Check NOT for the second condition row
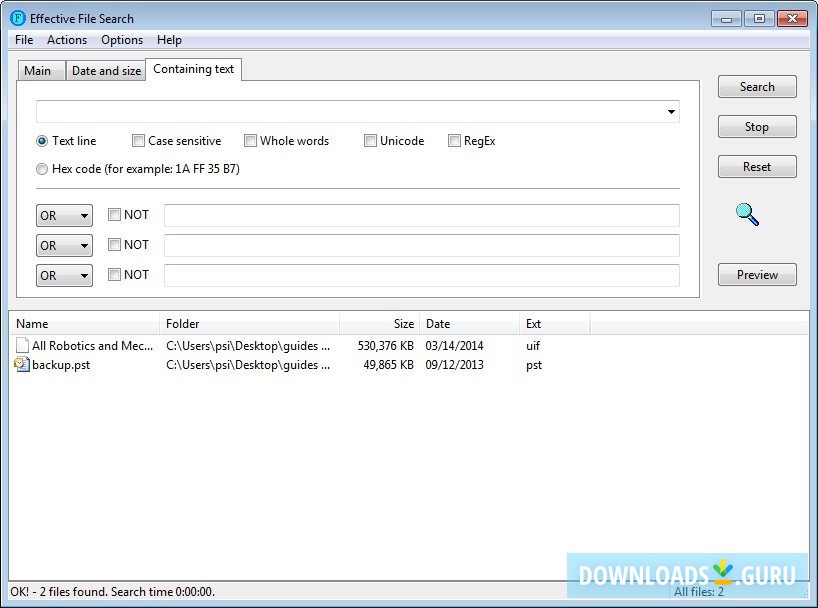The width and height of the screenshot is (818, 608). click(114, 244)
